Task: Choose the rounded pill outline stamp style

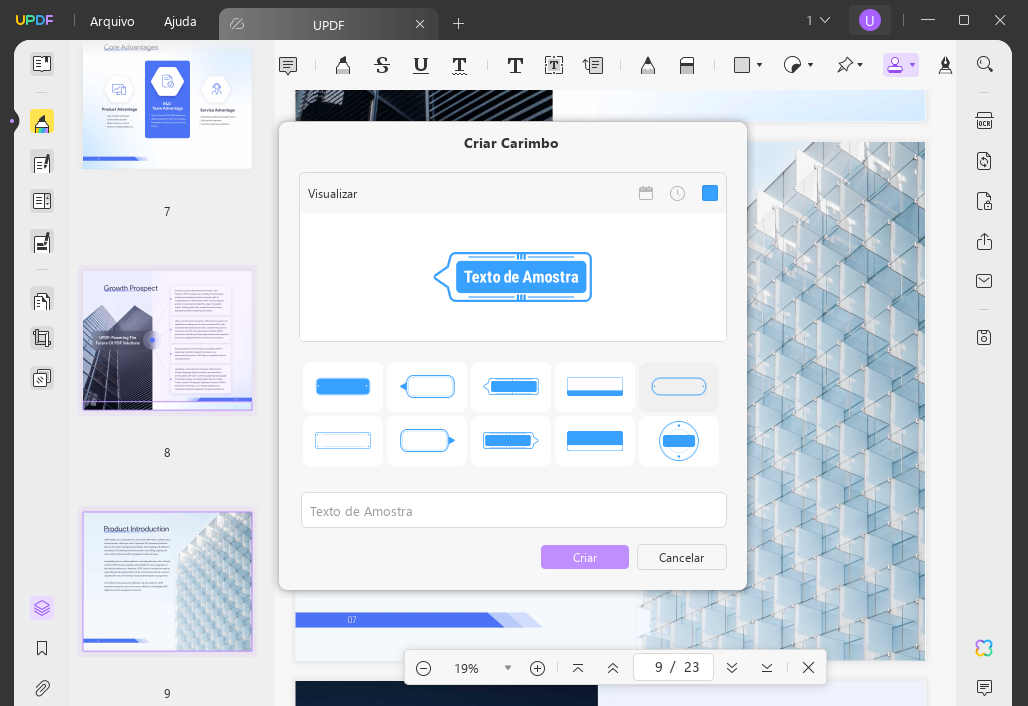Action: (679, 387)
